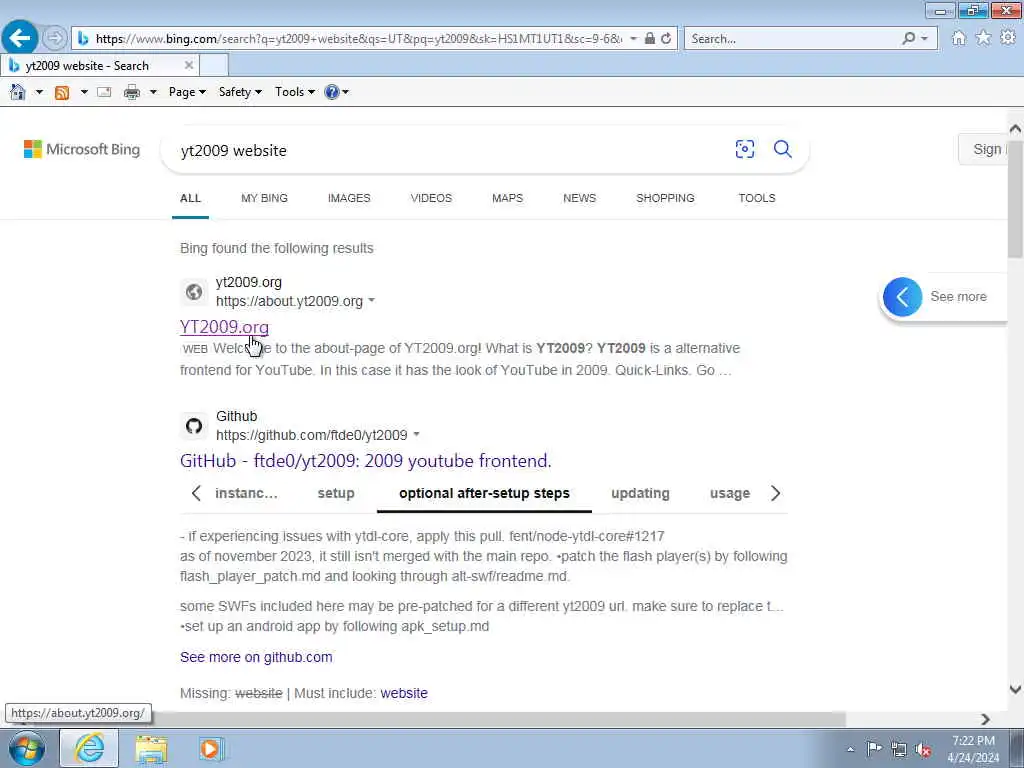
Task: Open Bing visual search camera icon
Action: pos(744,150)
